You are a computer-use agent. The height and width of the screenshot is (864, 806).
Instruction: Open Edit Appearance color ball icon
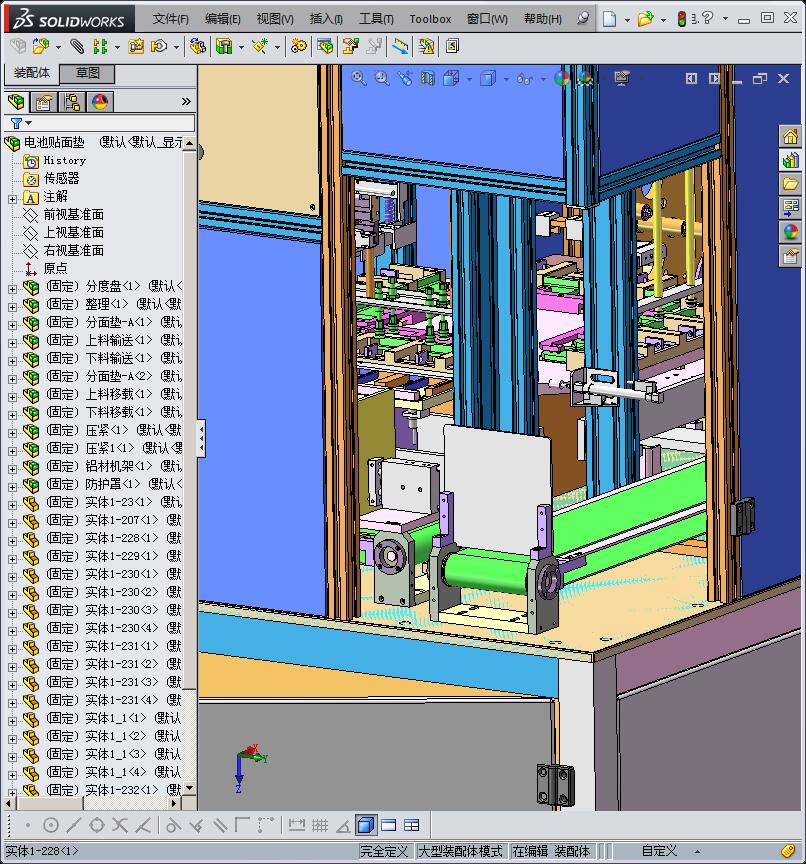click(561, 79)
